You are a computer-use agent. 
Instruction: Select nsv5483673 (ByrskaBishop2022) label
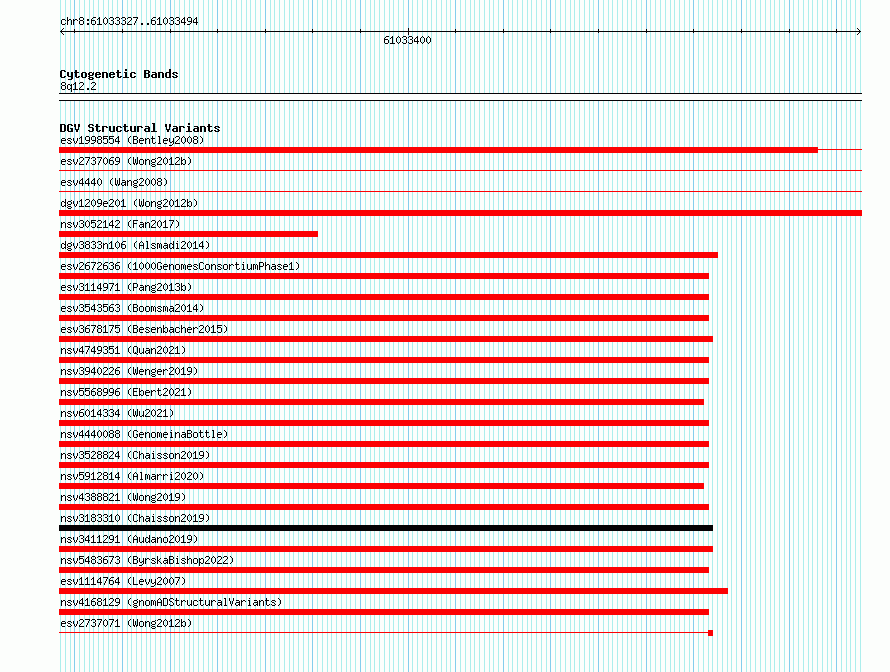(x=147, y=560)
